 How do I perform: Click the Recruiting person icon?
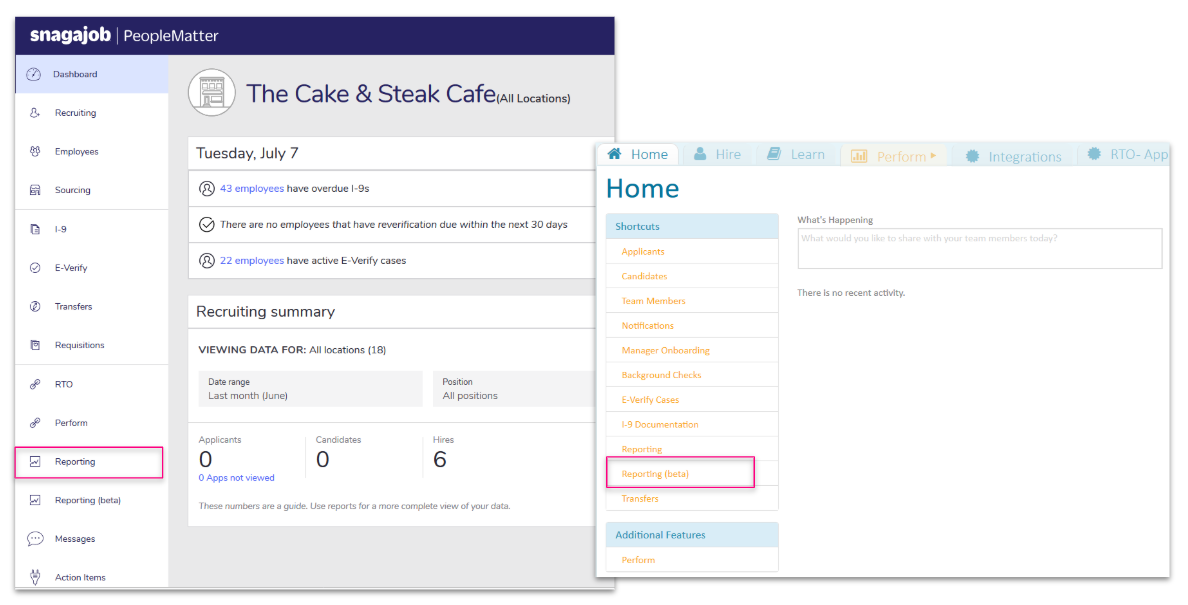35,113
